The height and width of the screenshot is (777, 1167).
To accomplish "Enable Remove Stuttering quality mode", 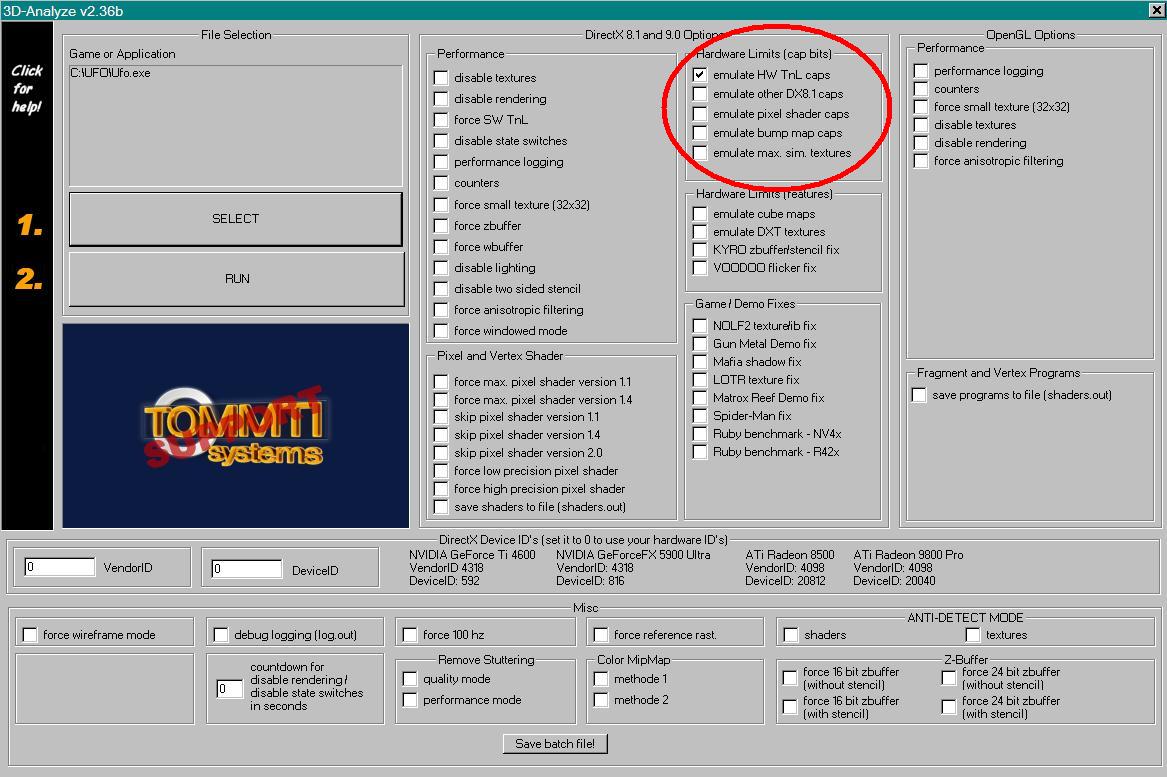I will point(409,679).
